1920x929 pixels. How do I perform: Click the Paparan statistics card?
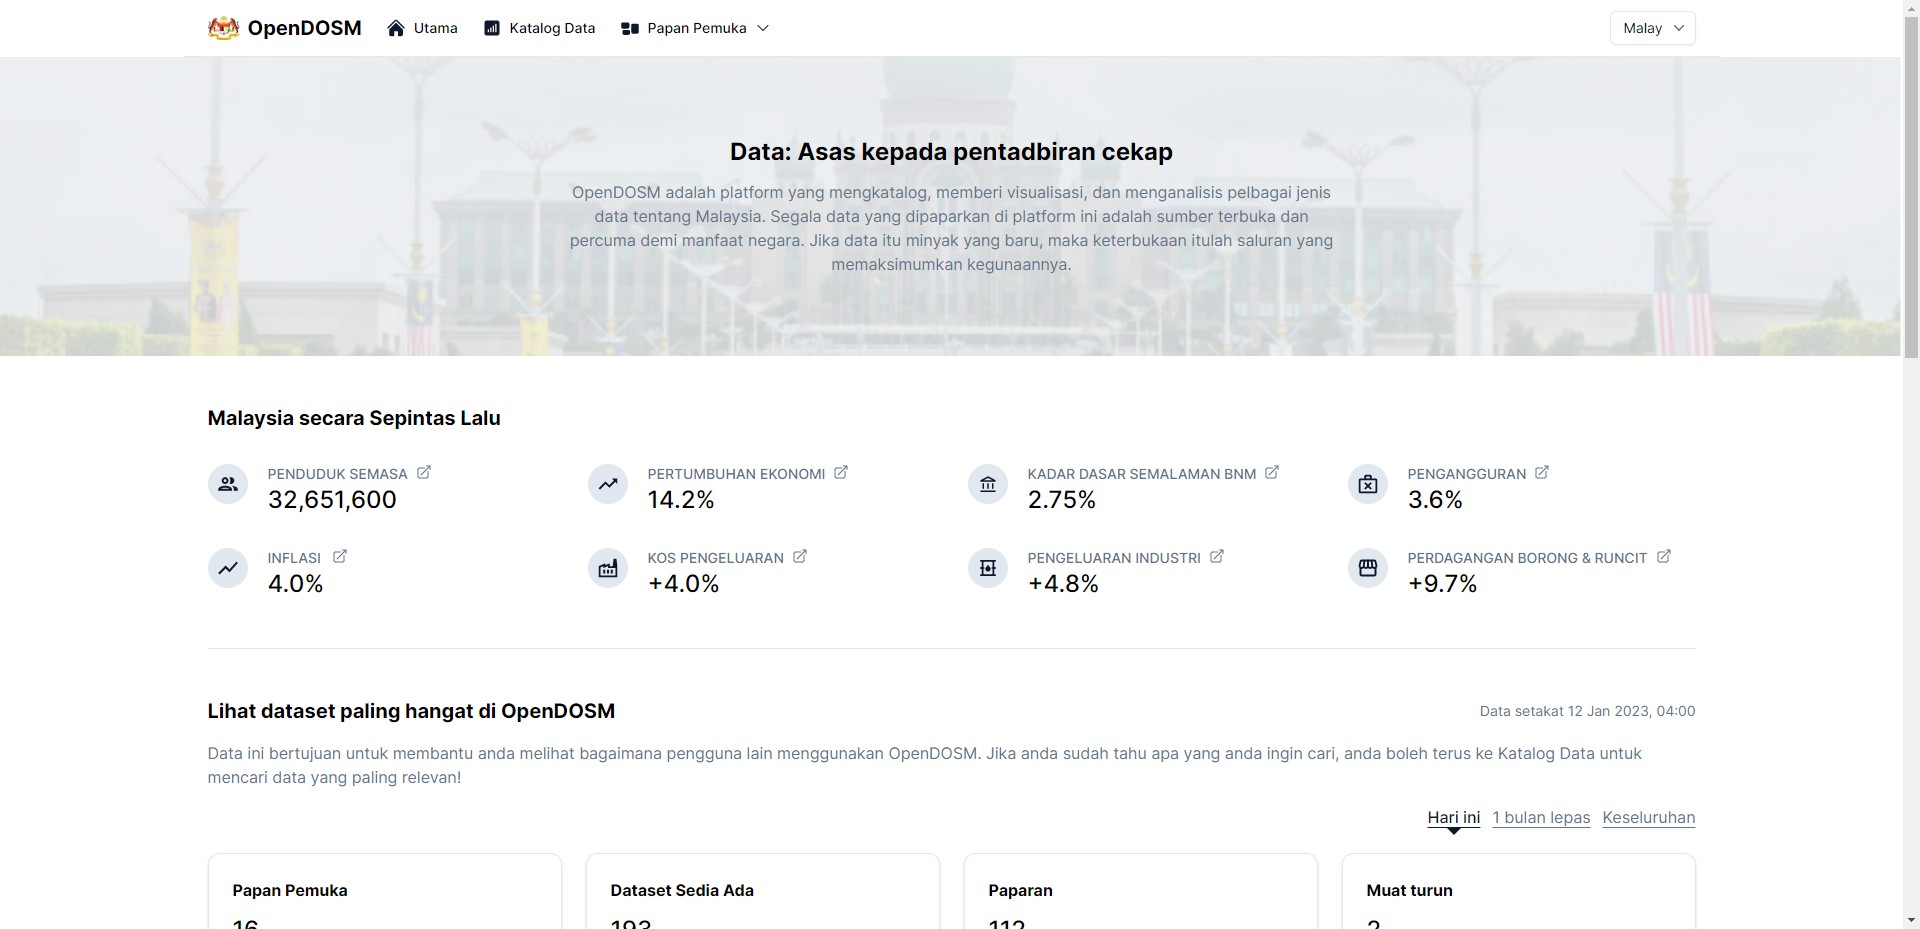tap(1141, 891)
